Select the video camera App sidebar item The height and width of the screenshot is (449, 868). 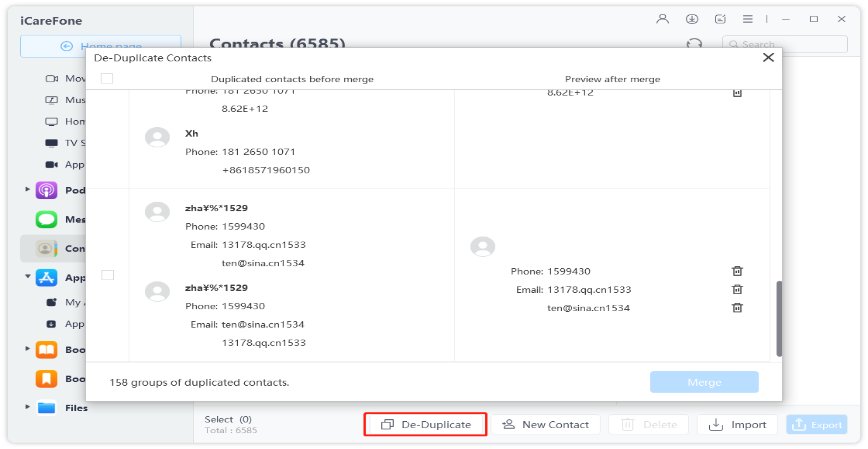(65, 164)
